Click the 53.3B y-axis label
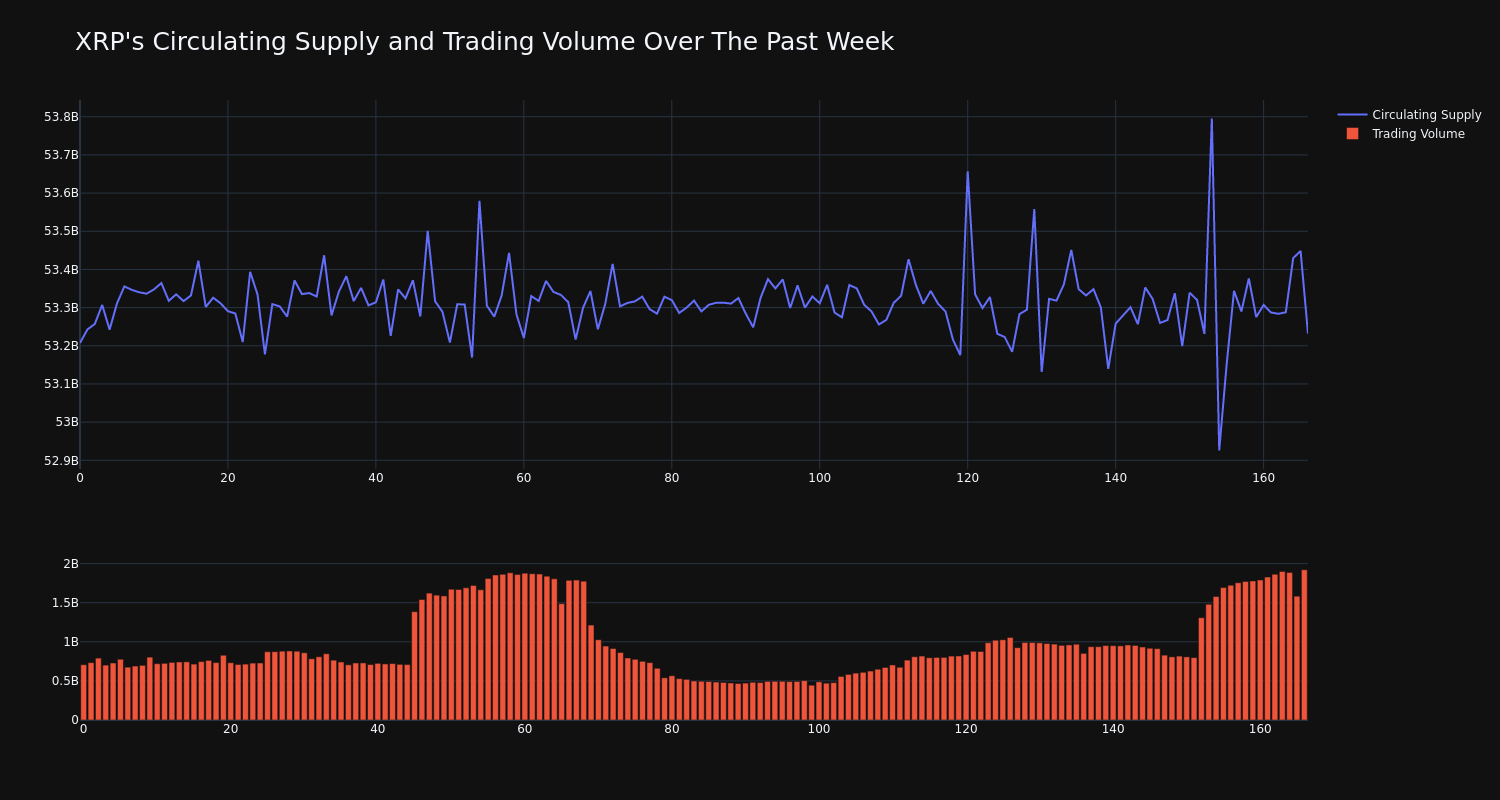The width and height of the screenshot is (1500, 800). click(60, 308)
